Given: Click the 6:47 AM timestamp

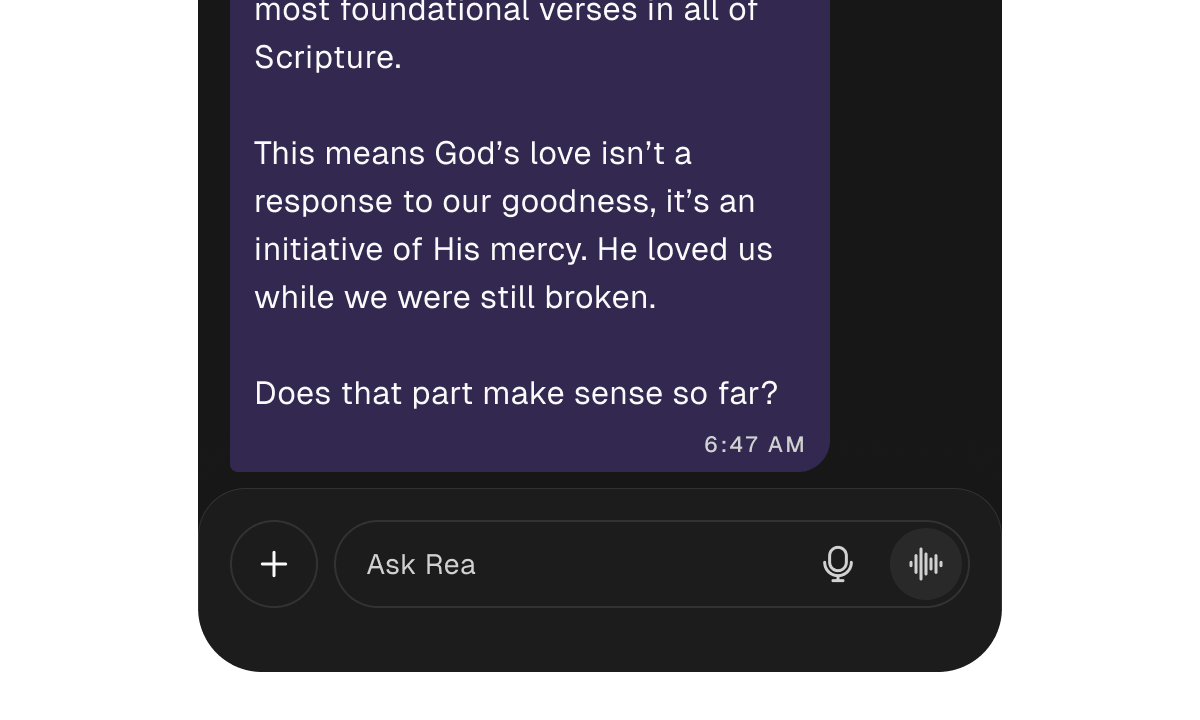Looking at the screenshot, I should (754, 444).
